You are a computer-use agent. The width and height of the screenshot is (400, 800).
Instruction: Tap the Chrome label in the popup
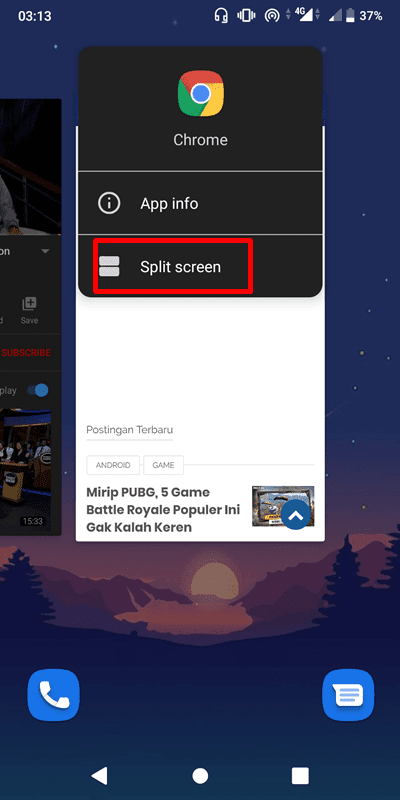(x=201, y=140)
